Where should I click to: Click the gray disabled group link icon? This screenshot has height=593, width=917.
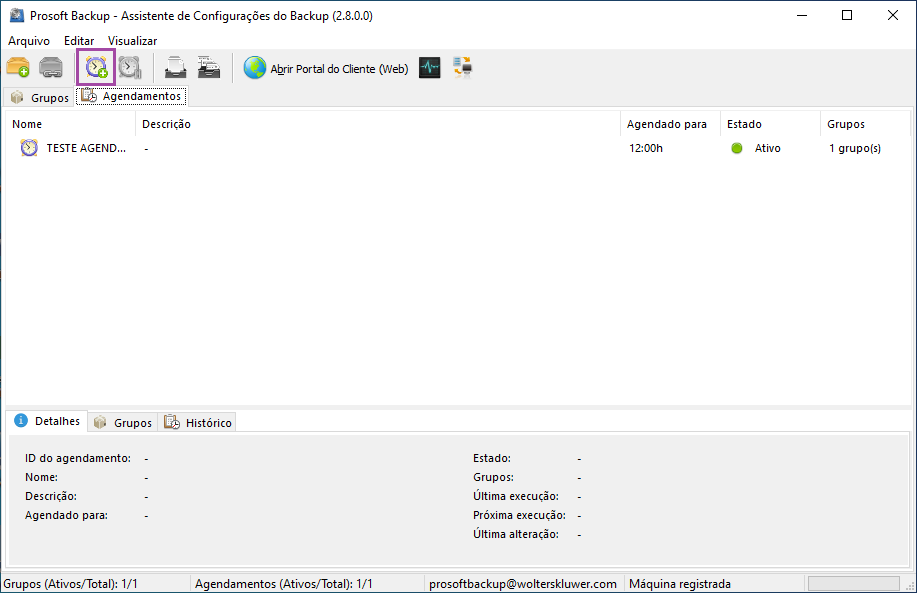click(51, 68)
